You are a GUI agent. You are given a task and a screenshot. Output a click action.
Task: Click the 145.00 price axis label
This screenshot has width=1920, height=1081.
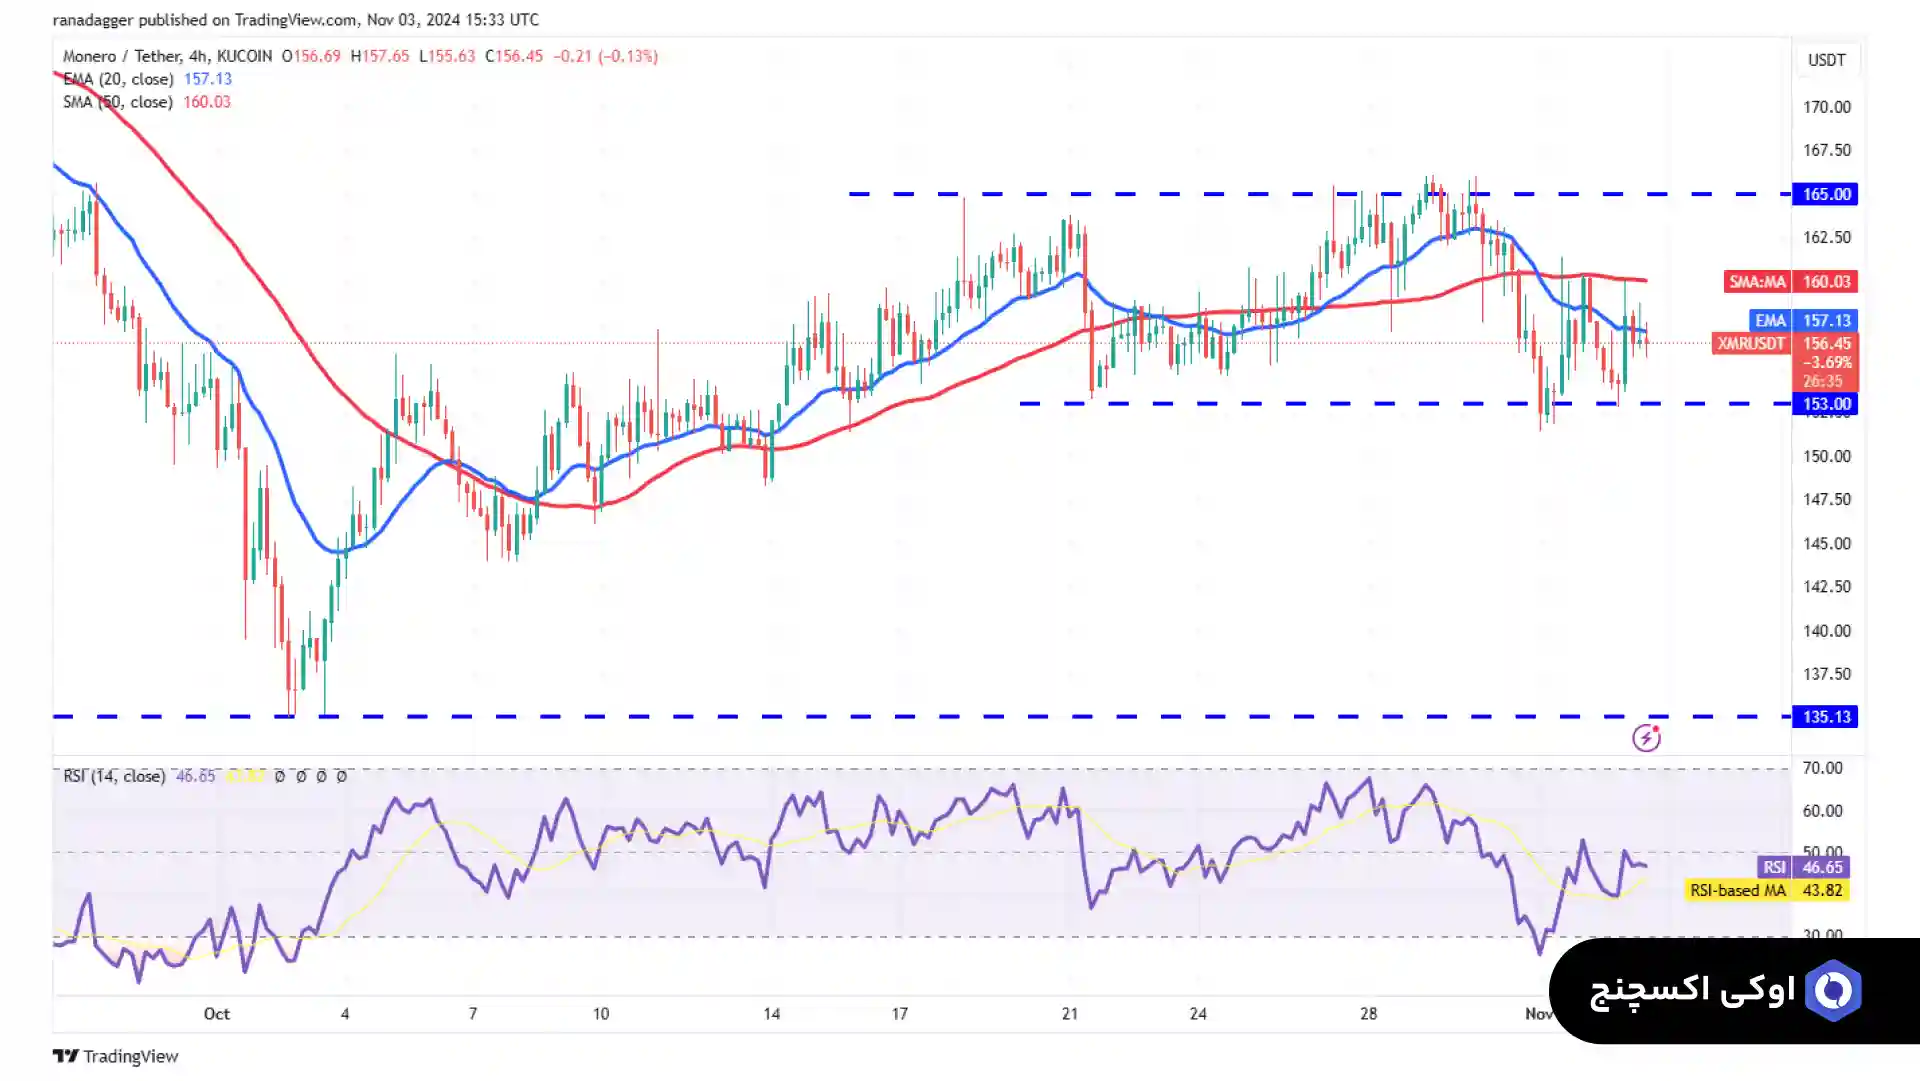(1826, 544)
